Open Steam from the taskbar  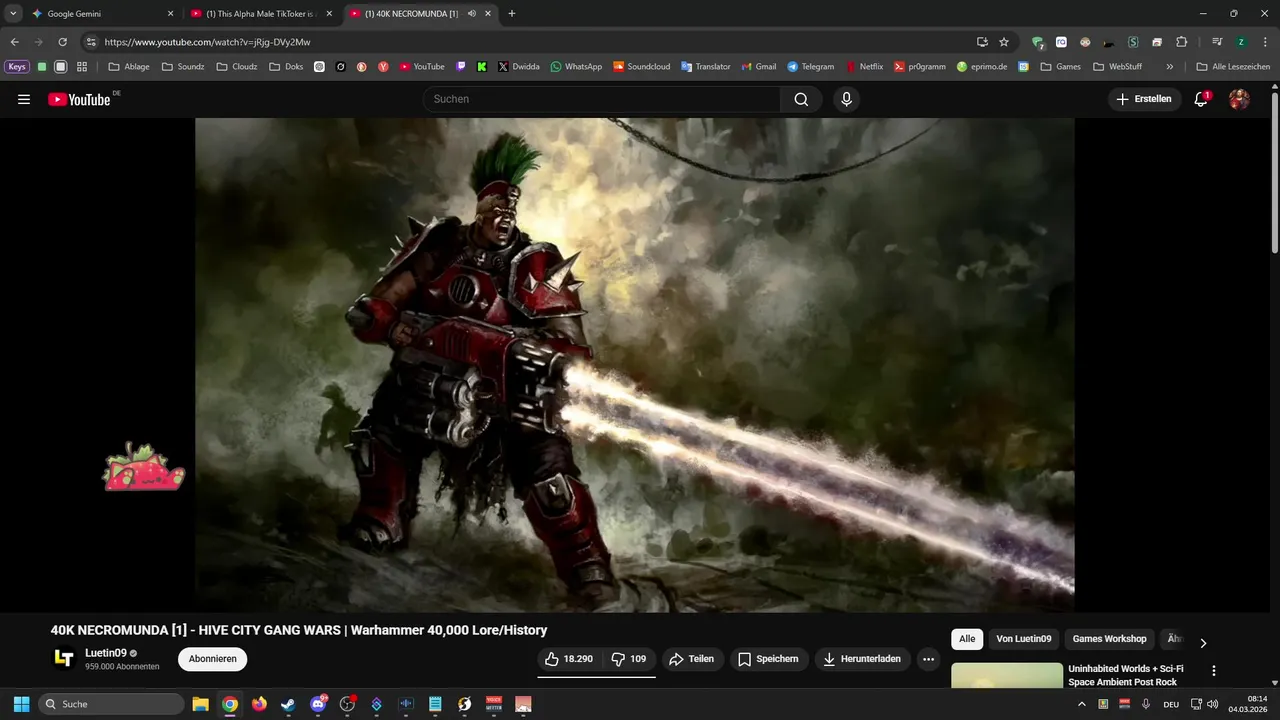click(288, 704)
